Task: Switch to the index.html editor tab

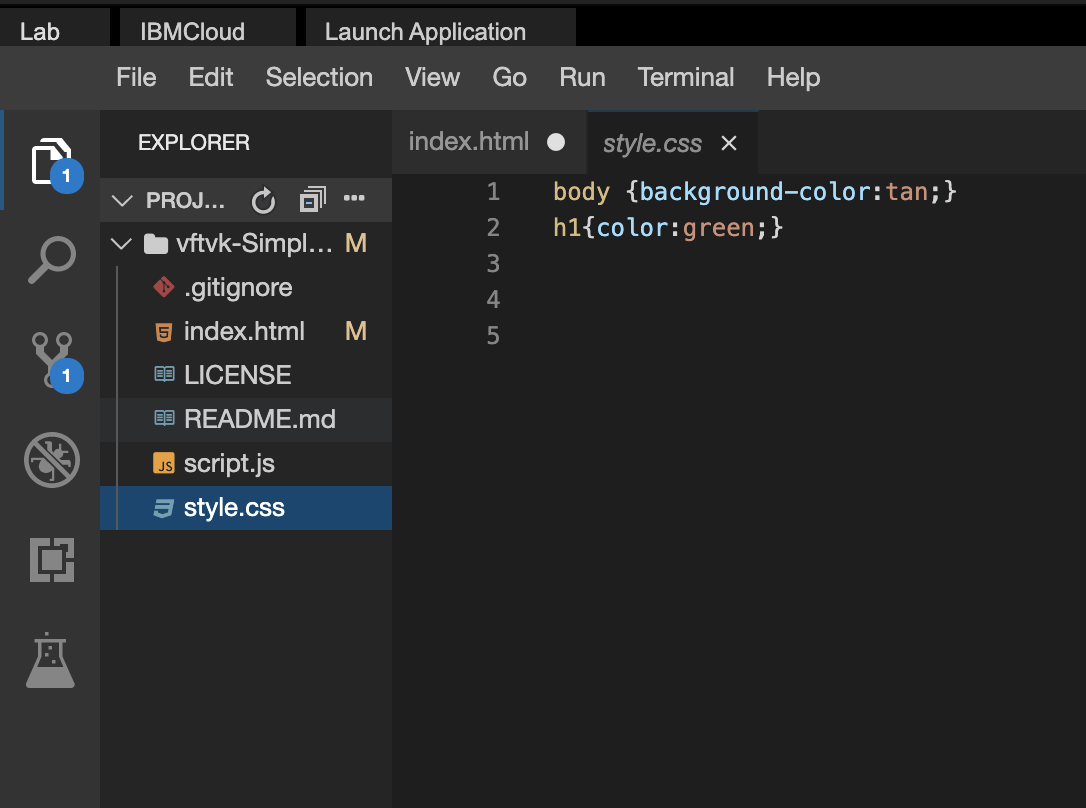Action: pos(468,142)
